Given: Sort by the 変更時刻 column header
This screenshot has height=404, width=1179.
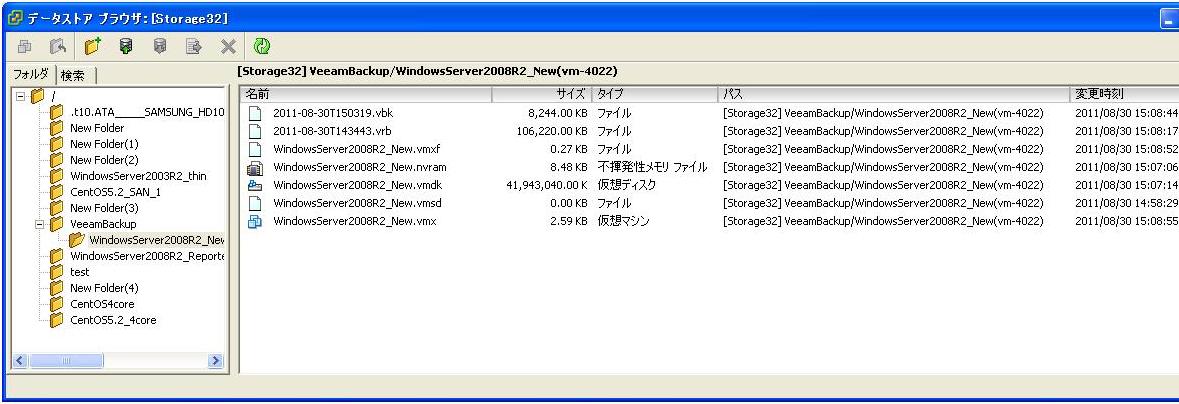Looking at the screenshot, I should tap(1124, 94).
